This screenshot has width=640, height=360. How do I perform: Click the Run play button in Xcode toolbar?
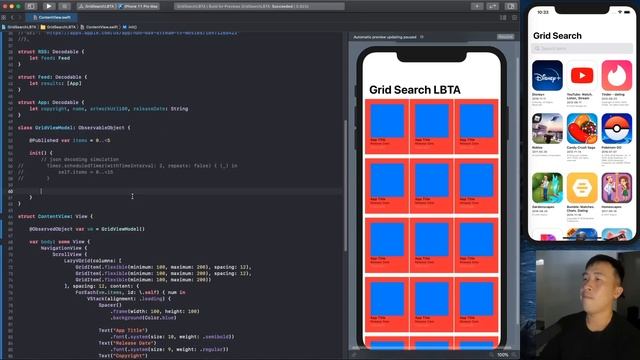49,6
